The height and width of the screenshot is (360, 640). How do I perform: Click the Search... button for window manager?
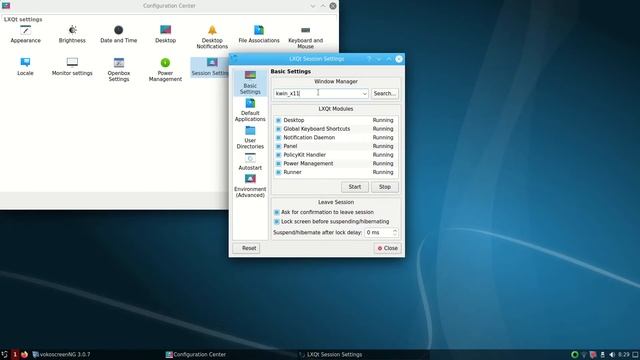(x=384, y=93)
